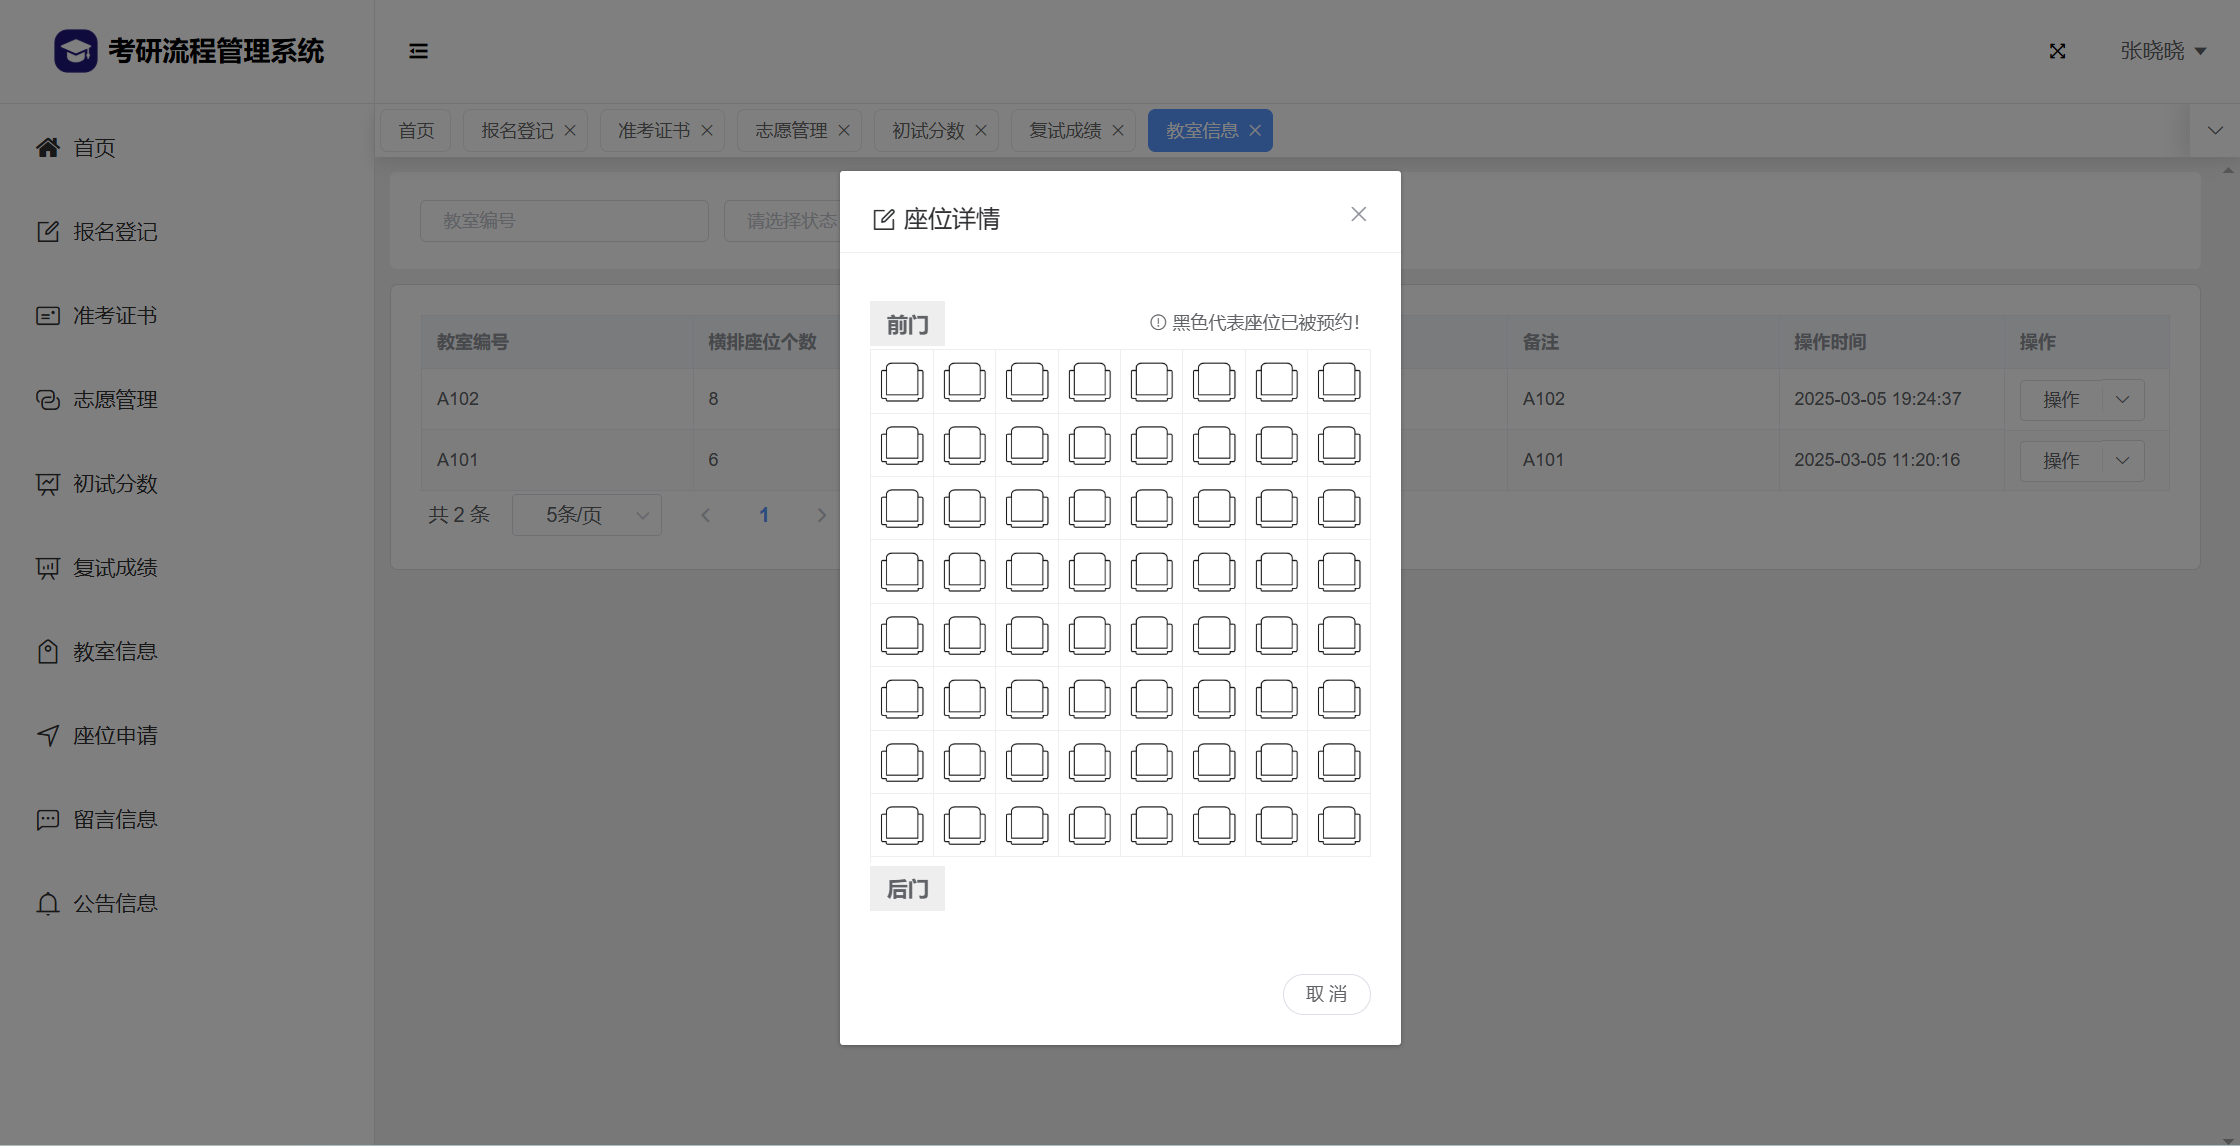Toggle fullscreen mode icon
Image resolution: width=2240 pixels, height=1146 pixels.
[2057, 51]
